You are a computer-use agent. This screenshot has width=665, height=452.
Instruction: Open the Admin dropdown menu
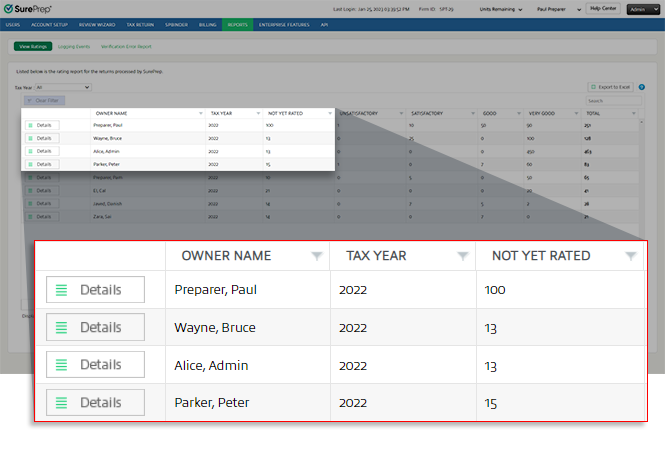click(x=641, y=8)
